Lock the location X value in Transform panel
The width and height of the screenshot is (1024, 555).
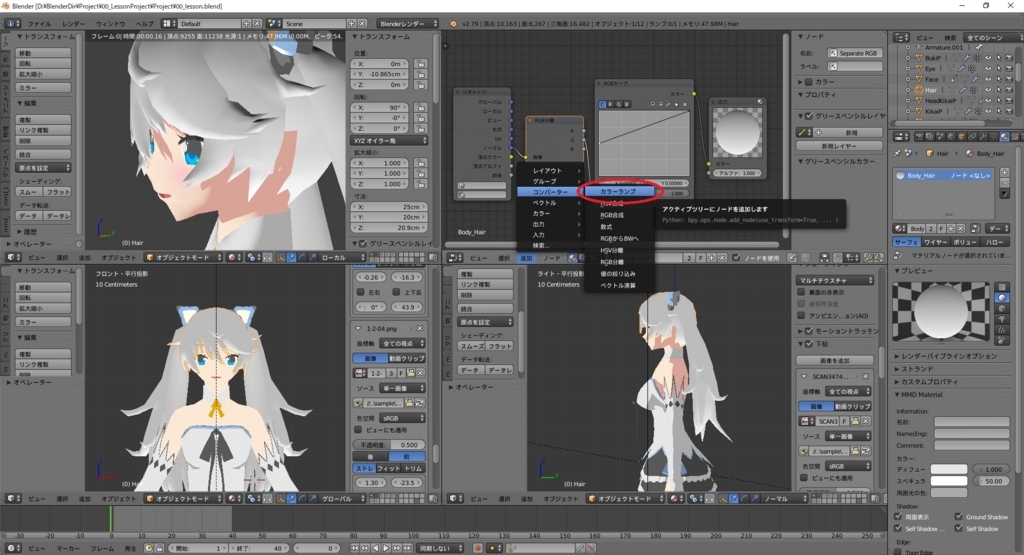coord(421,64)
